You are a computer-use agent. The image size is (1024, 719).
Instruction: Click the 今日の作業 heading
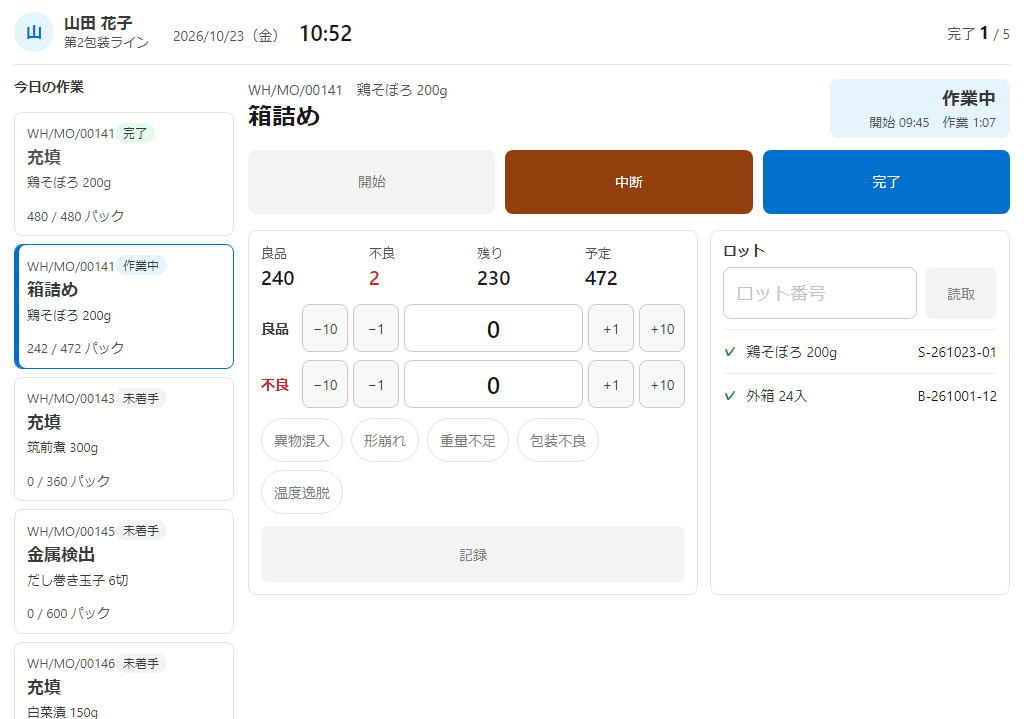[49, 87]
